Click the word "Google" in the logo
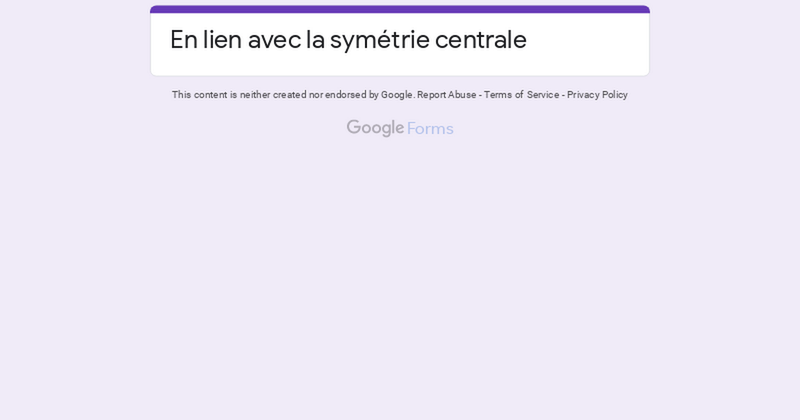Image resolution: width=800 pixels, height=420 pixels. [x=375, y=128]
